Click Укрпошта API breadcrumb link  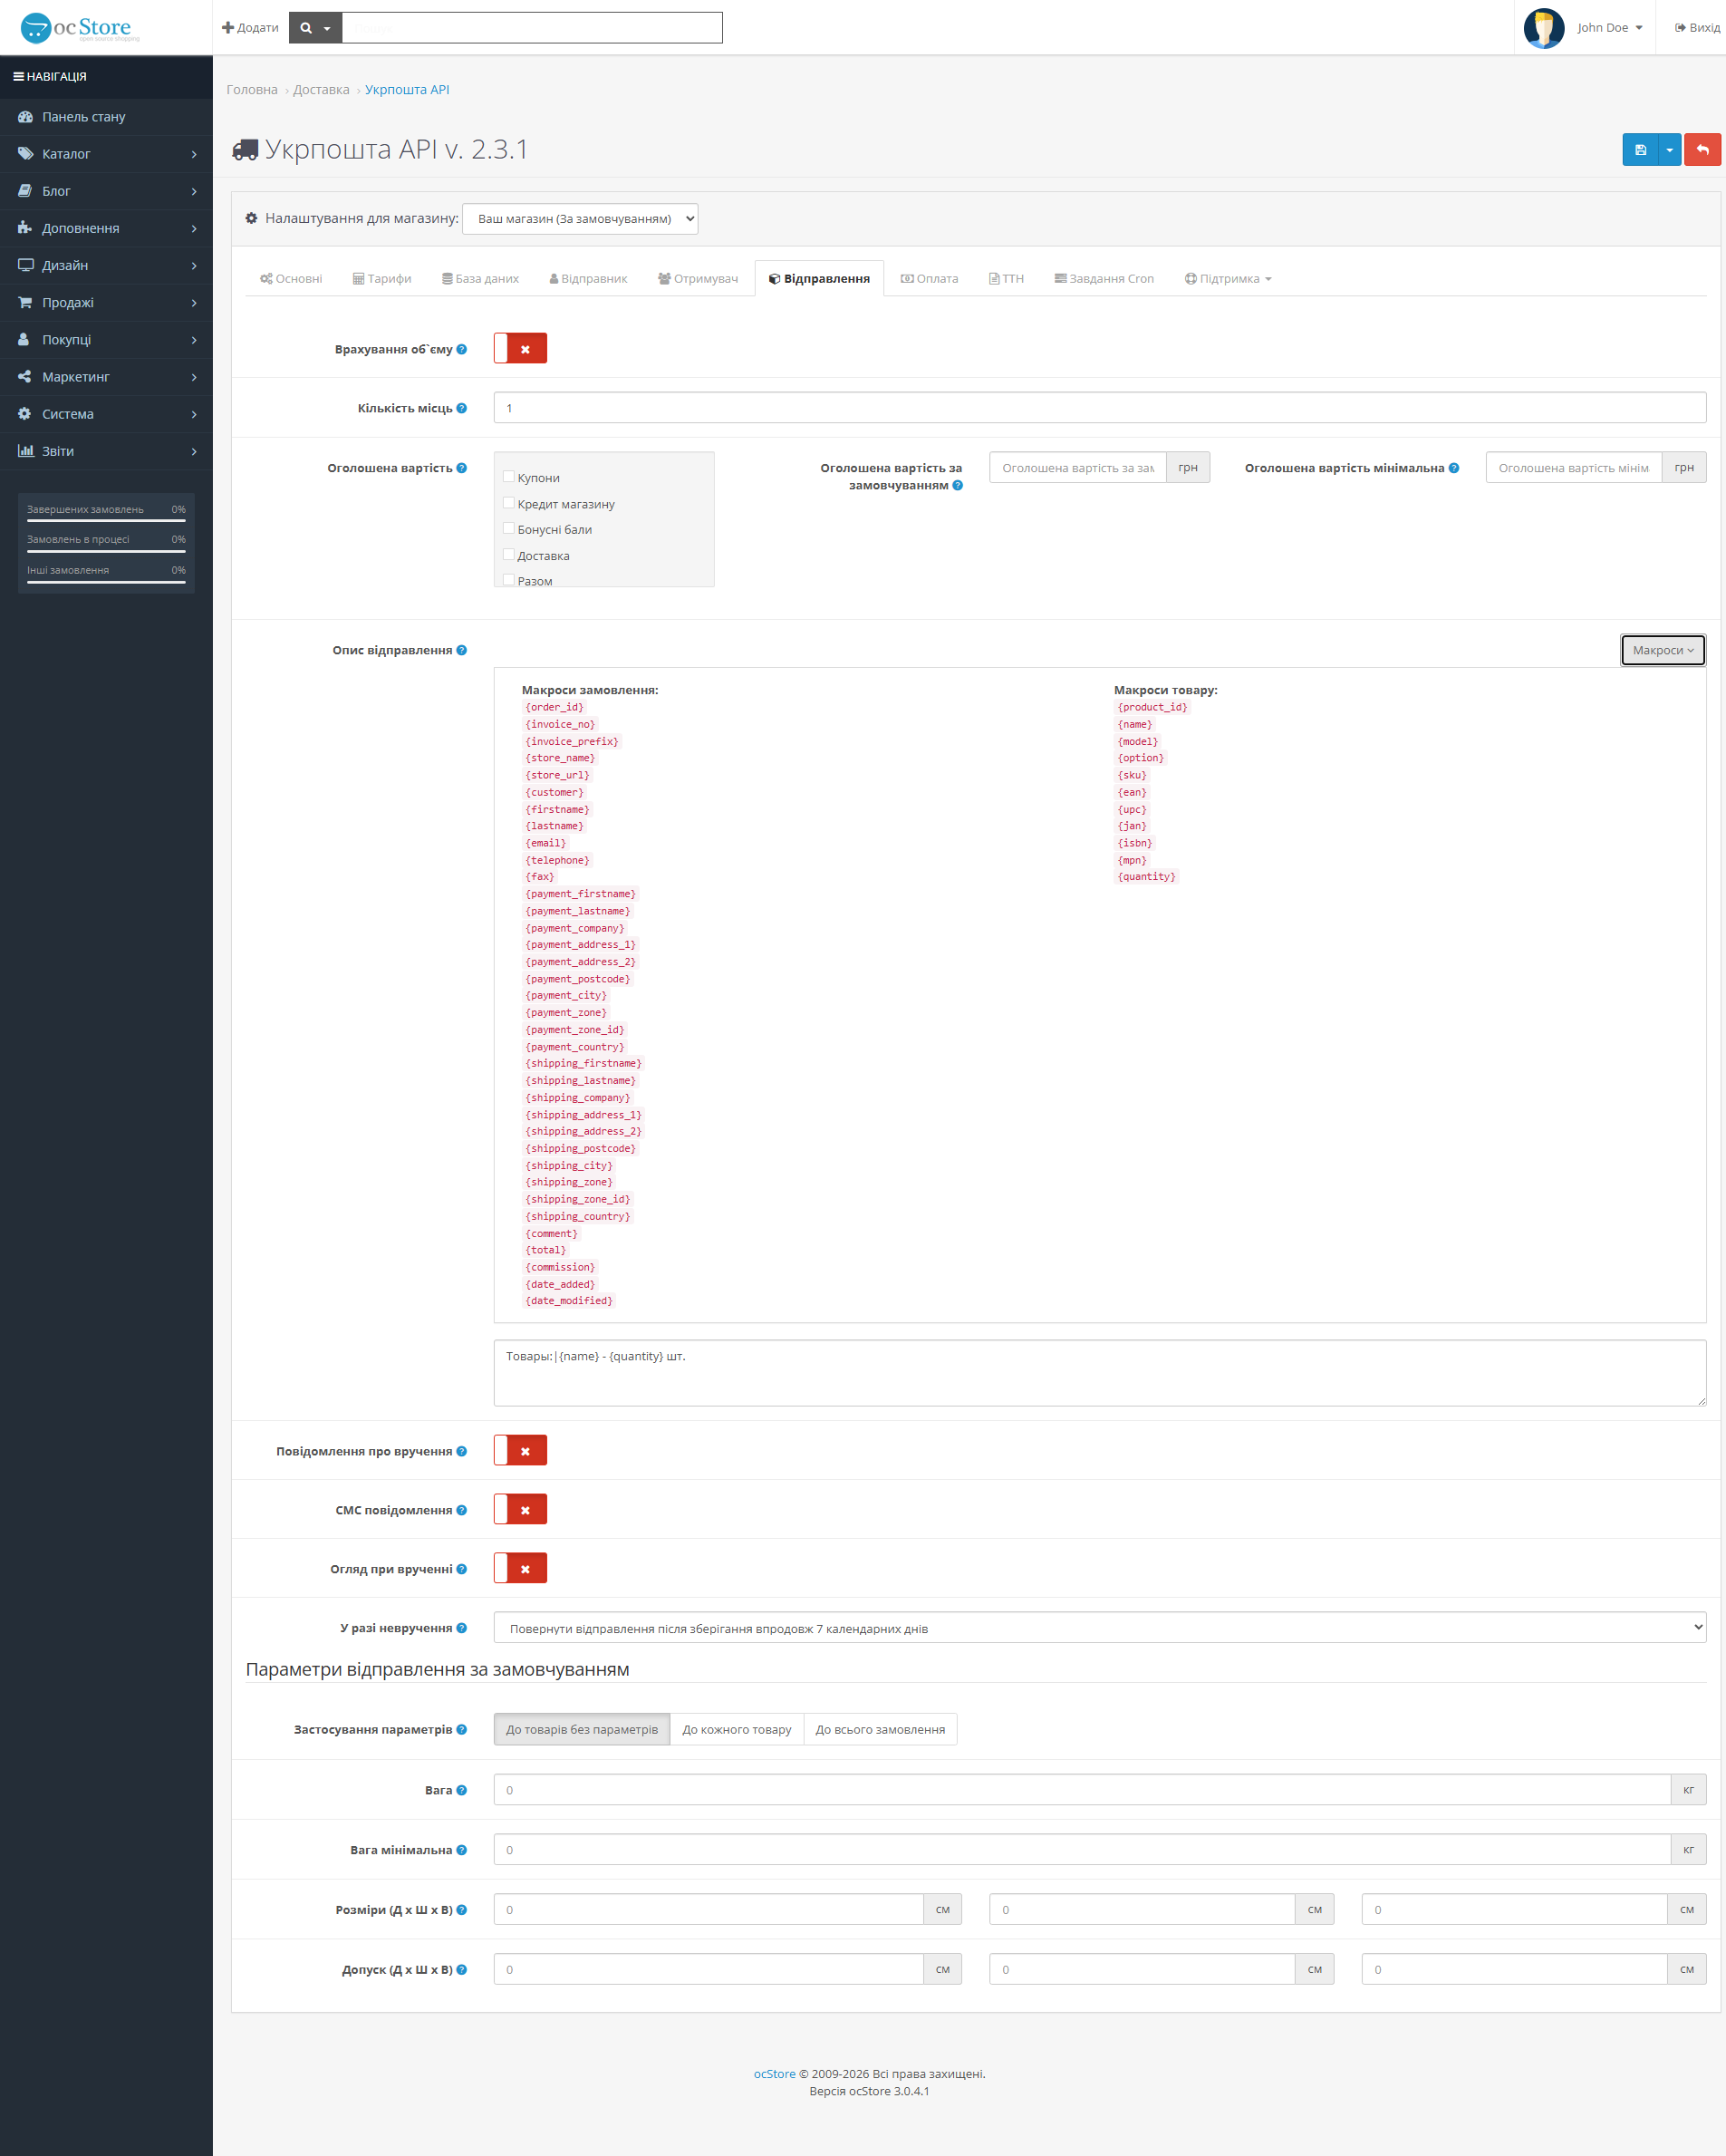tap(407, 90)
